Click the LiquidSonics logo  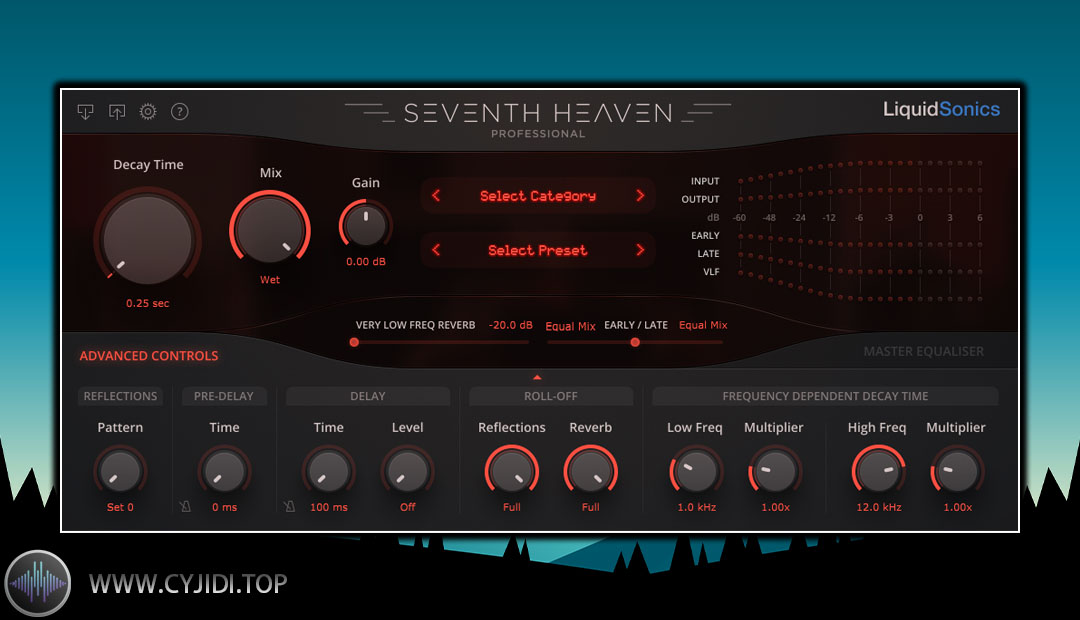[942, 109]
